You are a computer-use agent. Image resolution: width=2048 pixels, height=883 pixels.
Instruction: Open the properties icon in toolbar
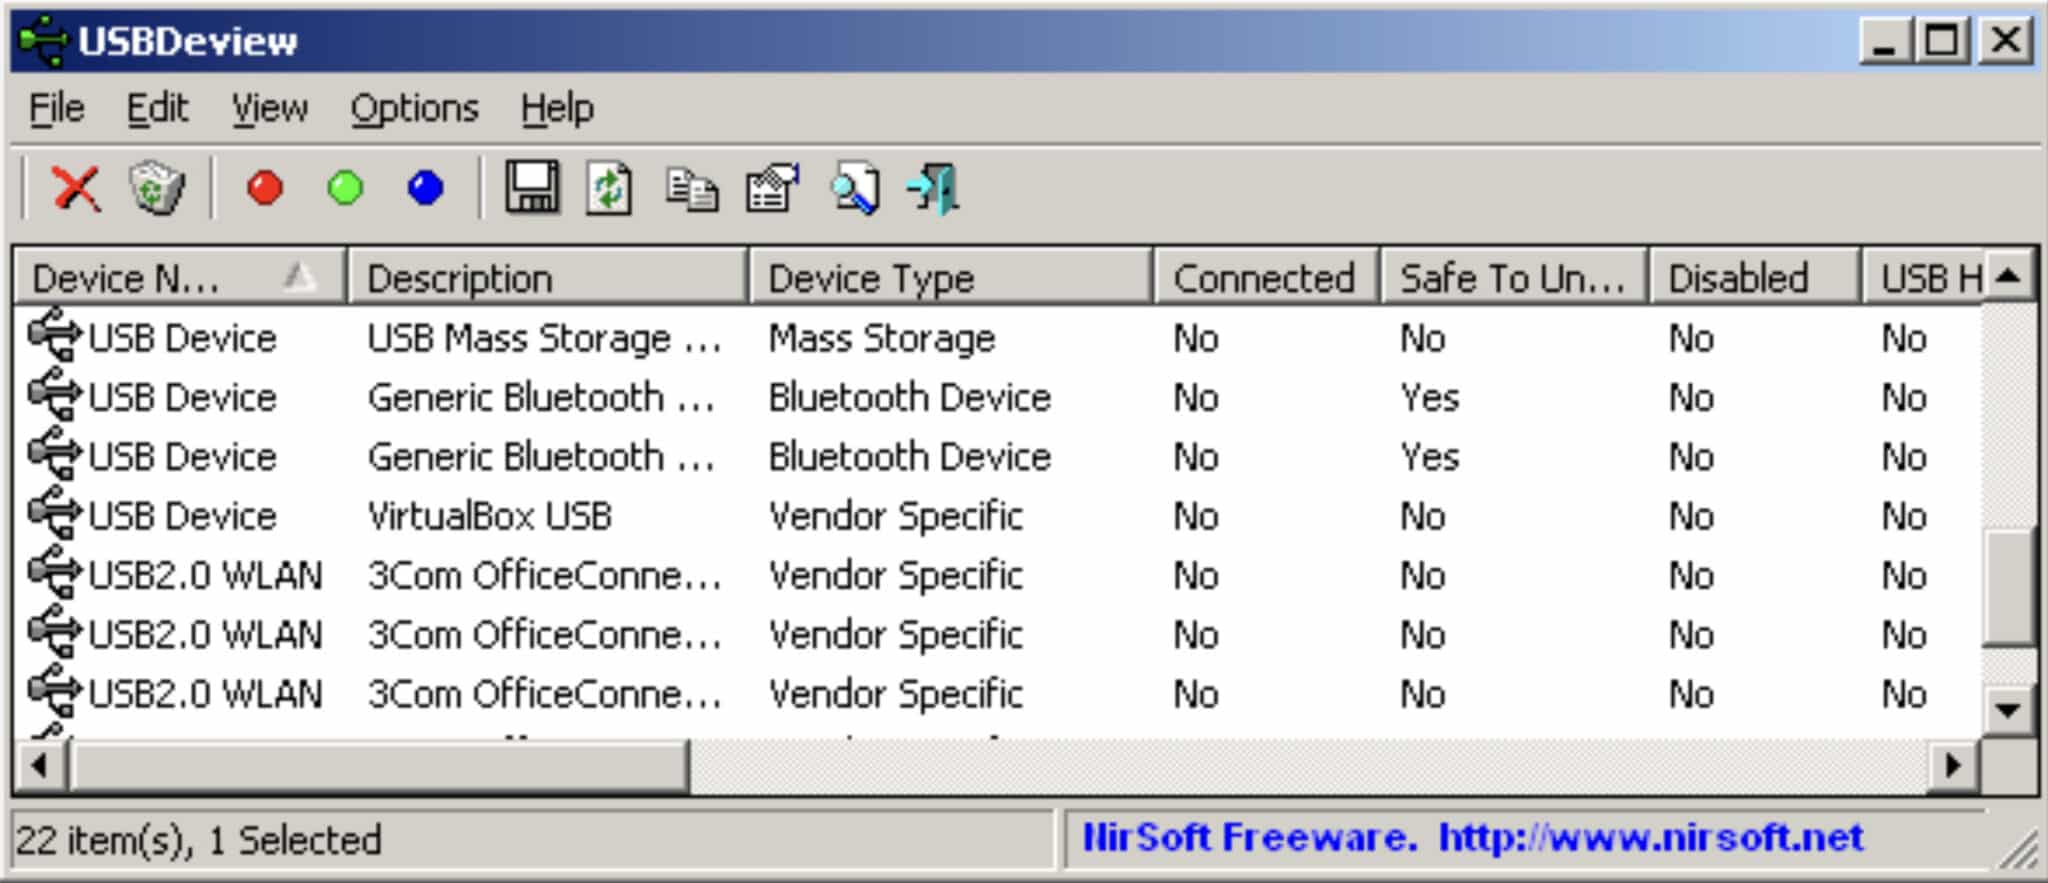pyautogui.click(x=772, y=188)
